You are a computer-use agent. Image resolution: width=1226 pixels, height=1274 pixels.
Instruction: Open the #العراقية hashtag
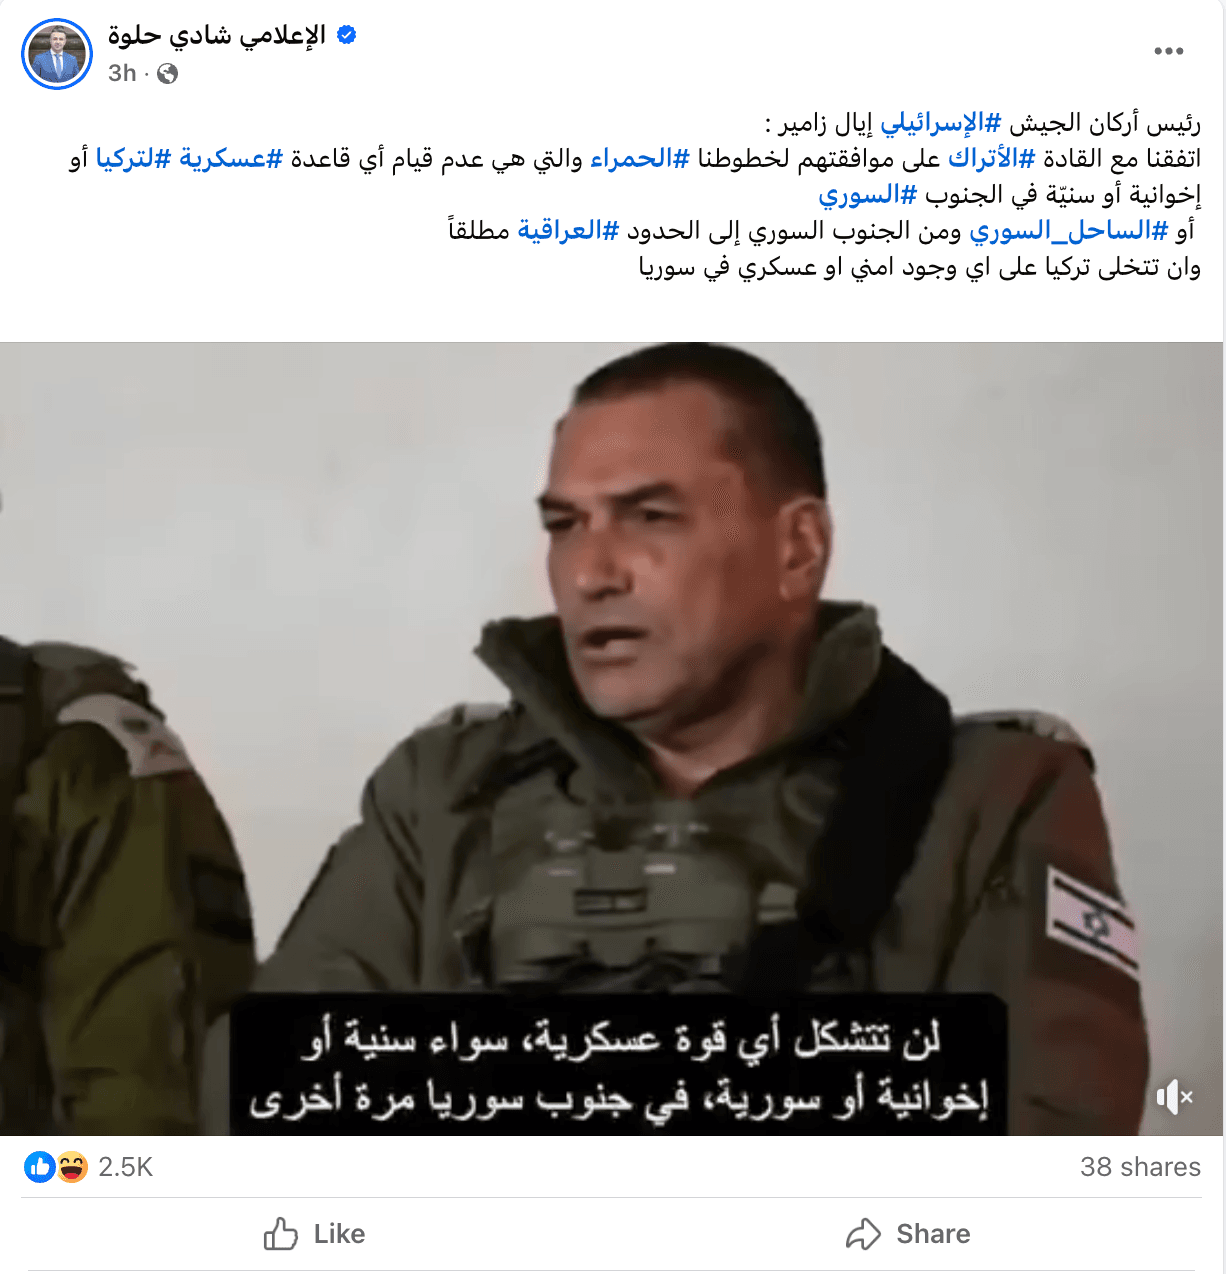coord(568,231)
